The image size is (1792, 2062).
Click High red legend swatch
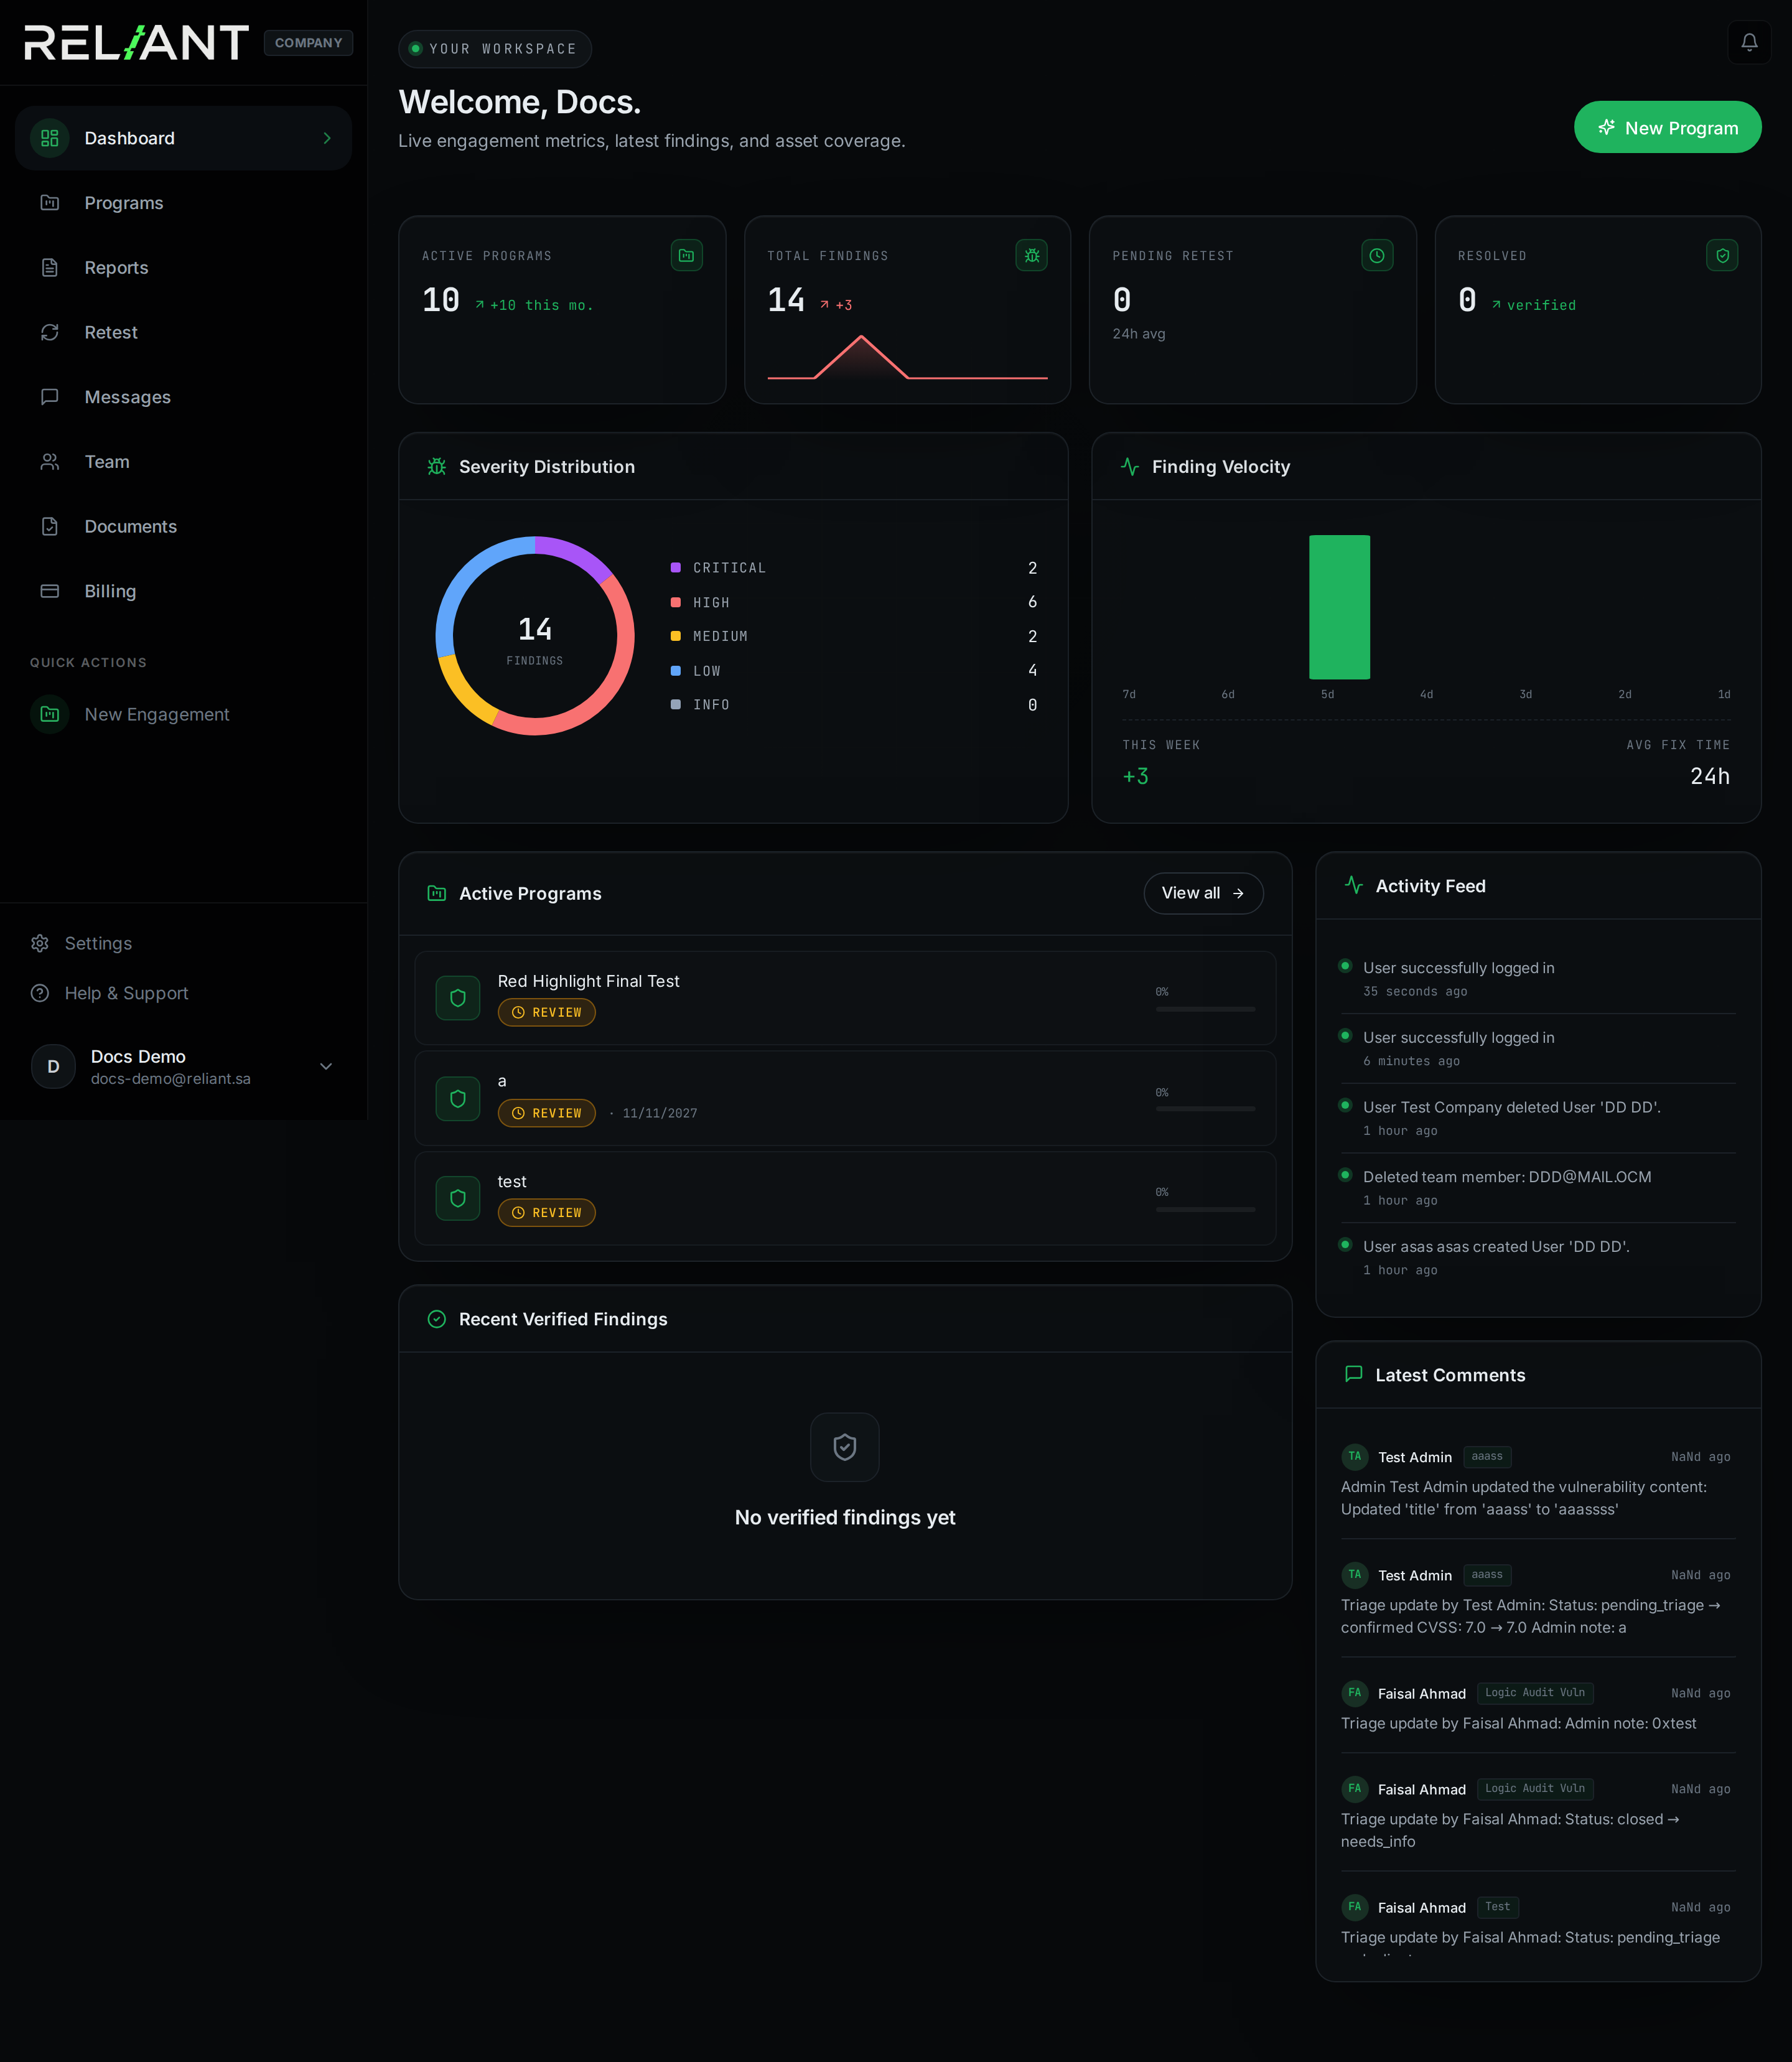tap(675, 602)
